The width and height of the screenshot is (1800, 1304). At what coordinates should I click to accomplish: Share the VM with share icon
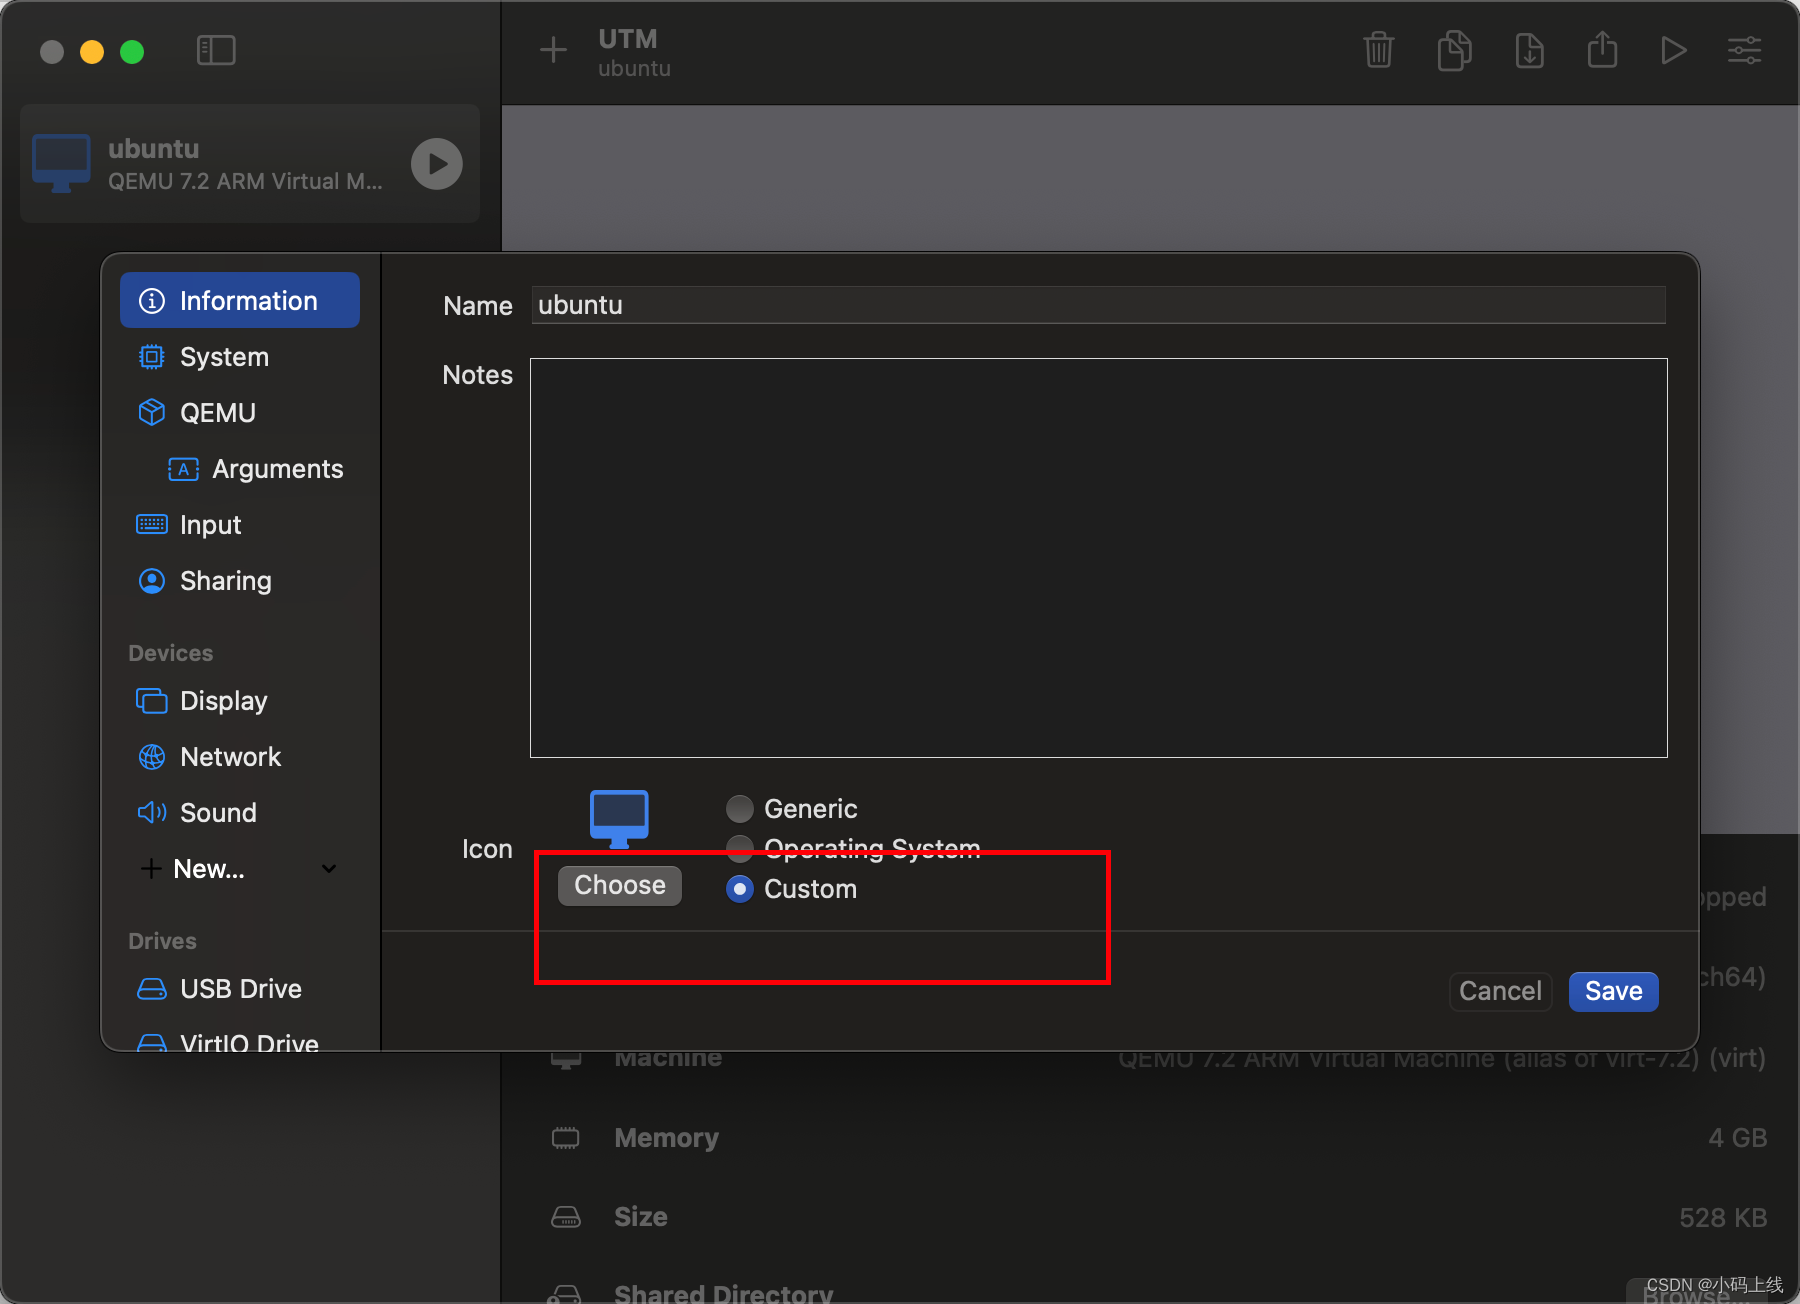(x=1602, y=49)
